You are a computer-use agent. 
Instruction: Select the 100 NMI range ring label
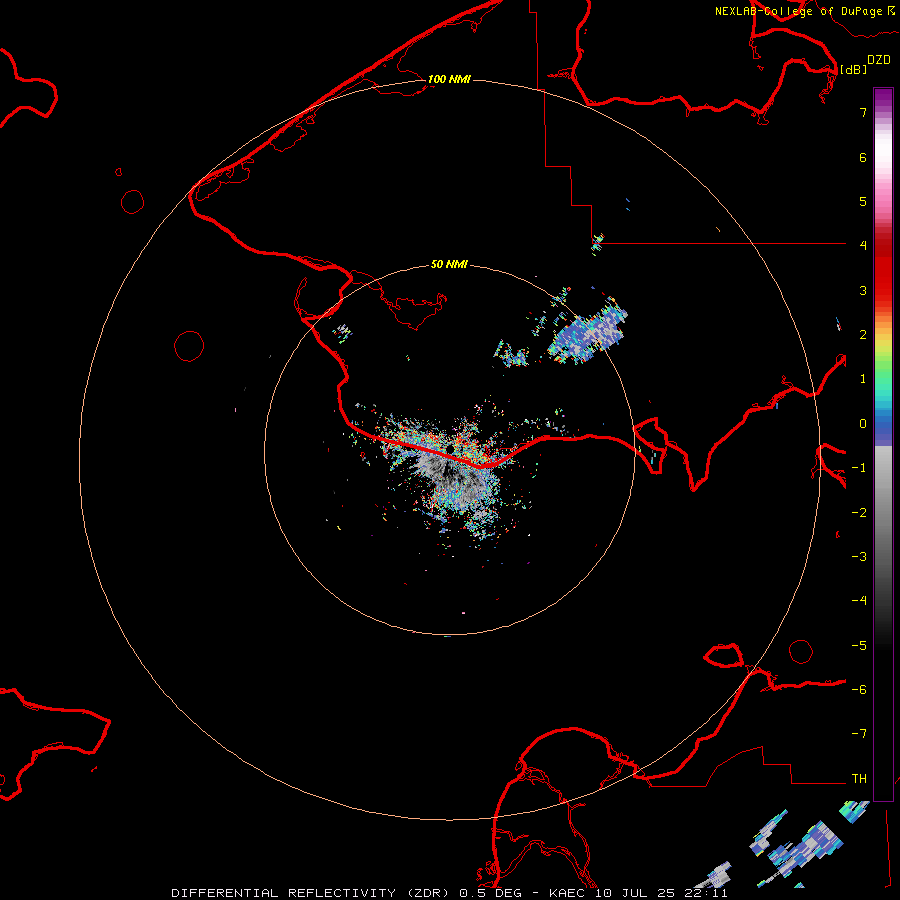coord(449,79)
